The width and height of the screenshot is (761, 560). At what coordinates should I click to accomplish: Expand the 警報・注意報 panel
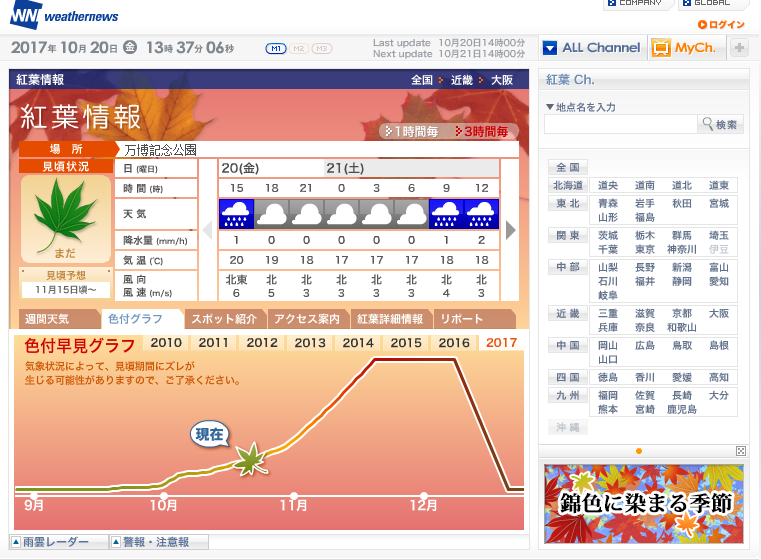(x=159, y=542)
